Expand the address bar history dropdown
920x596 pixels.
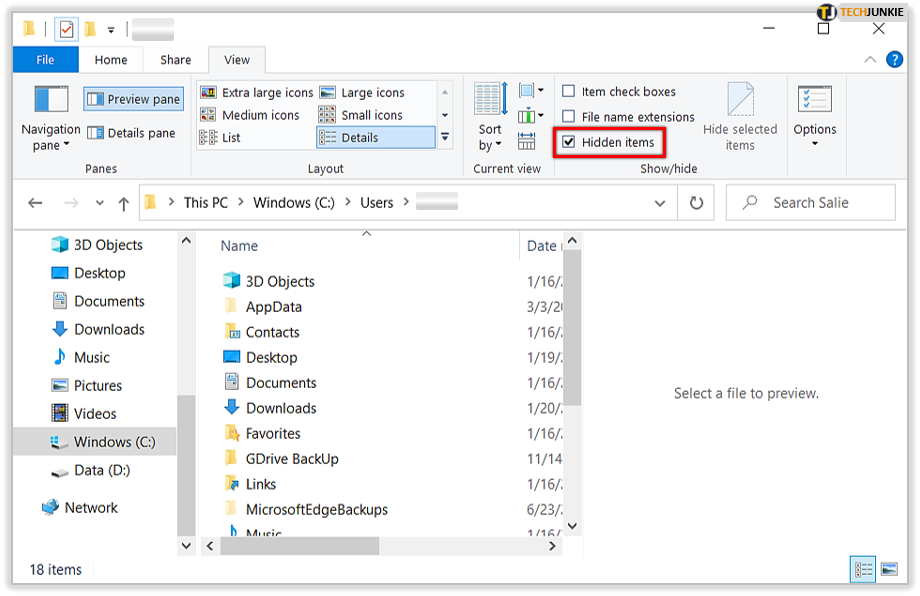click(660, 203)
